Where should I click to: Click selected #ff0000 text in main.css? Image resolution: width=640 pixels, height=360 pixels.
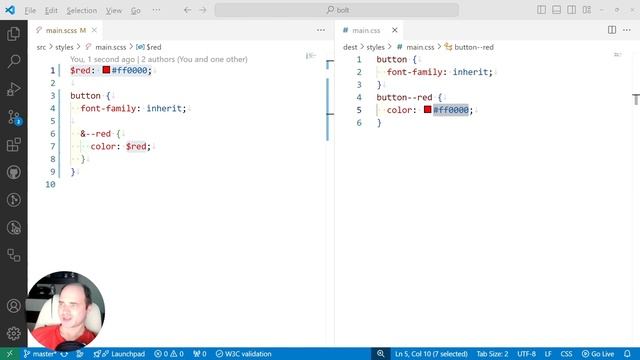point(451,110)
